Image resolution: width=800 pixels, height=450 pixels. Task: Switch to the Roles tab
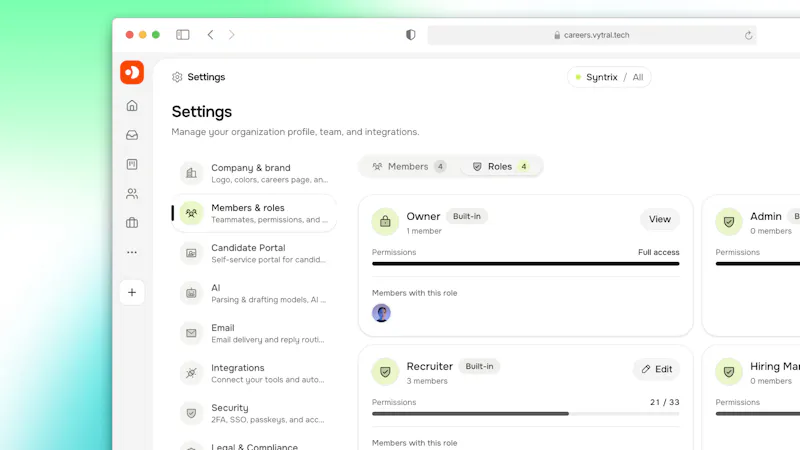click(x=500, y=166)
